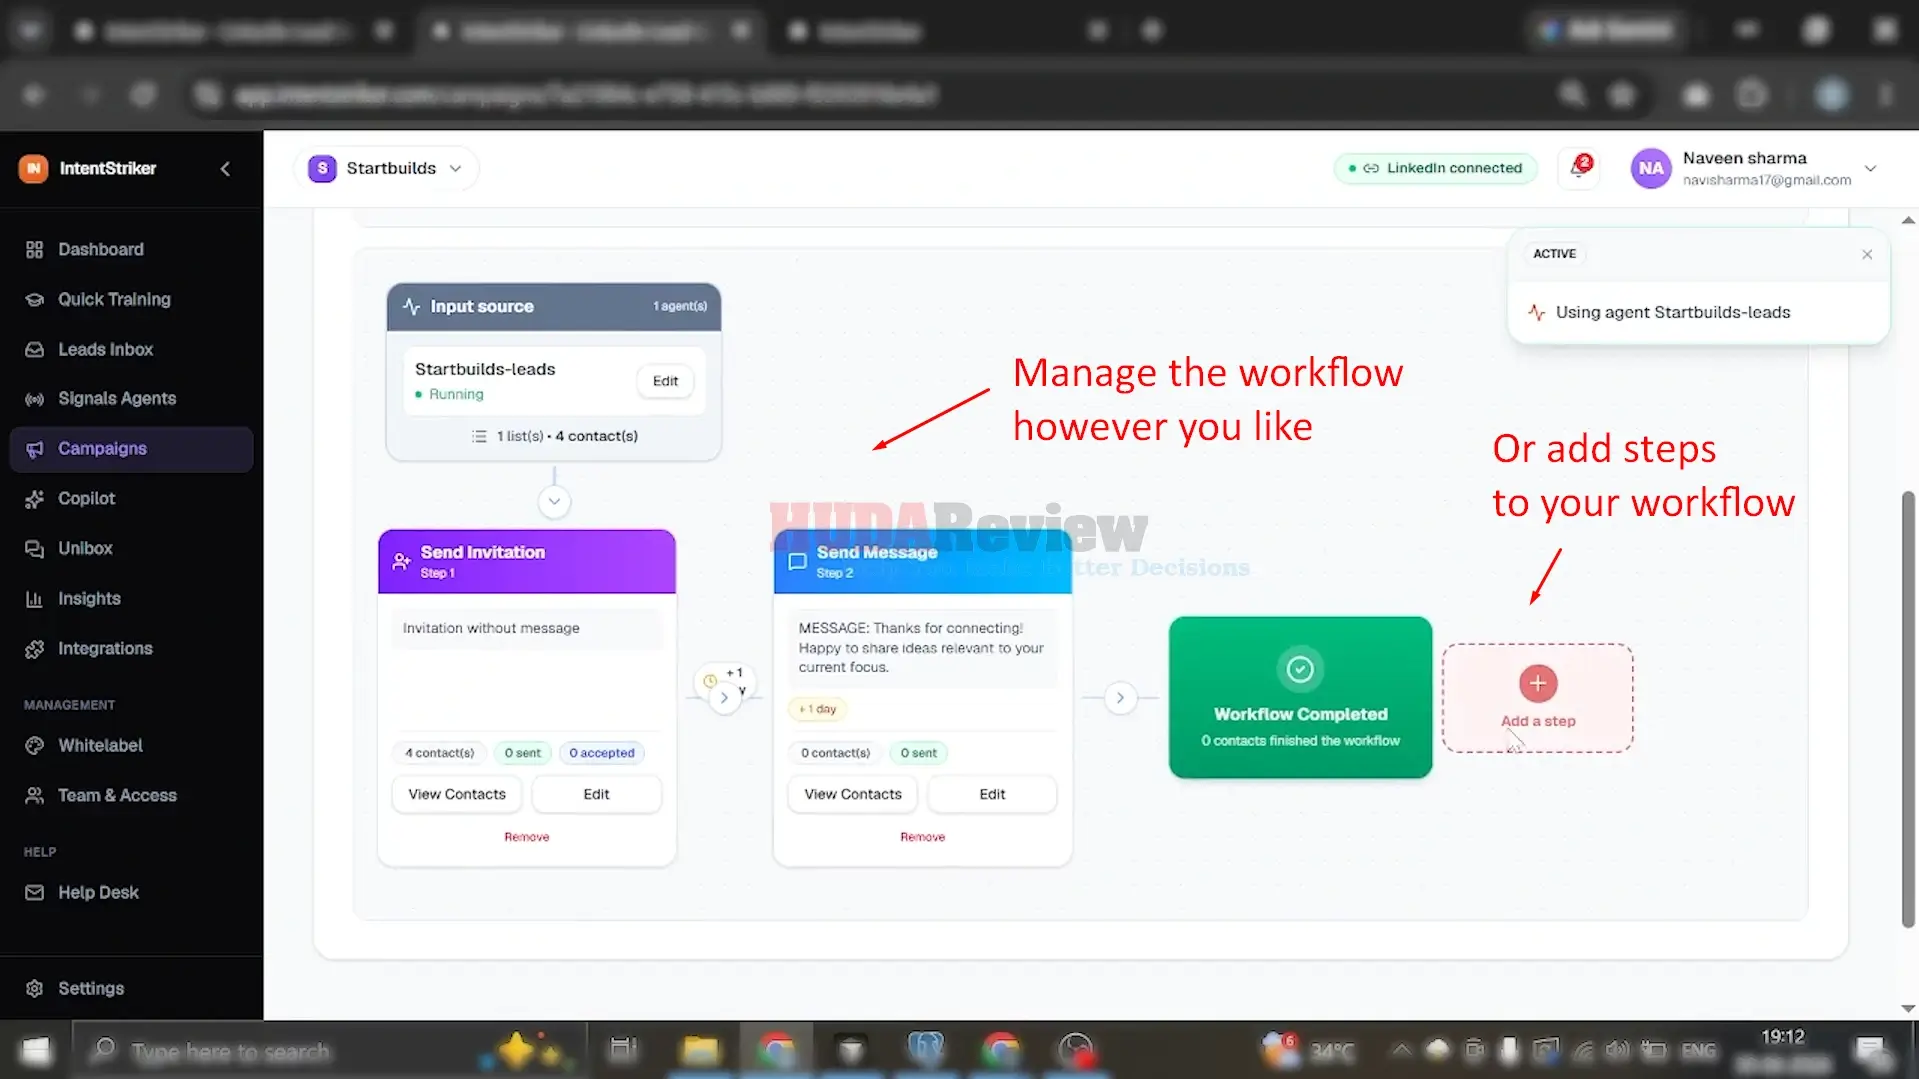Click the ENG language indicator in tray

1698,1051
